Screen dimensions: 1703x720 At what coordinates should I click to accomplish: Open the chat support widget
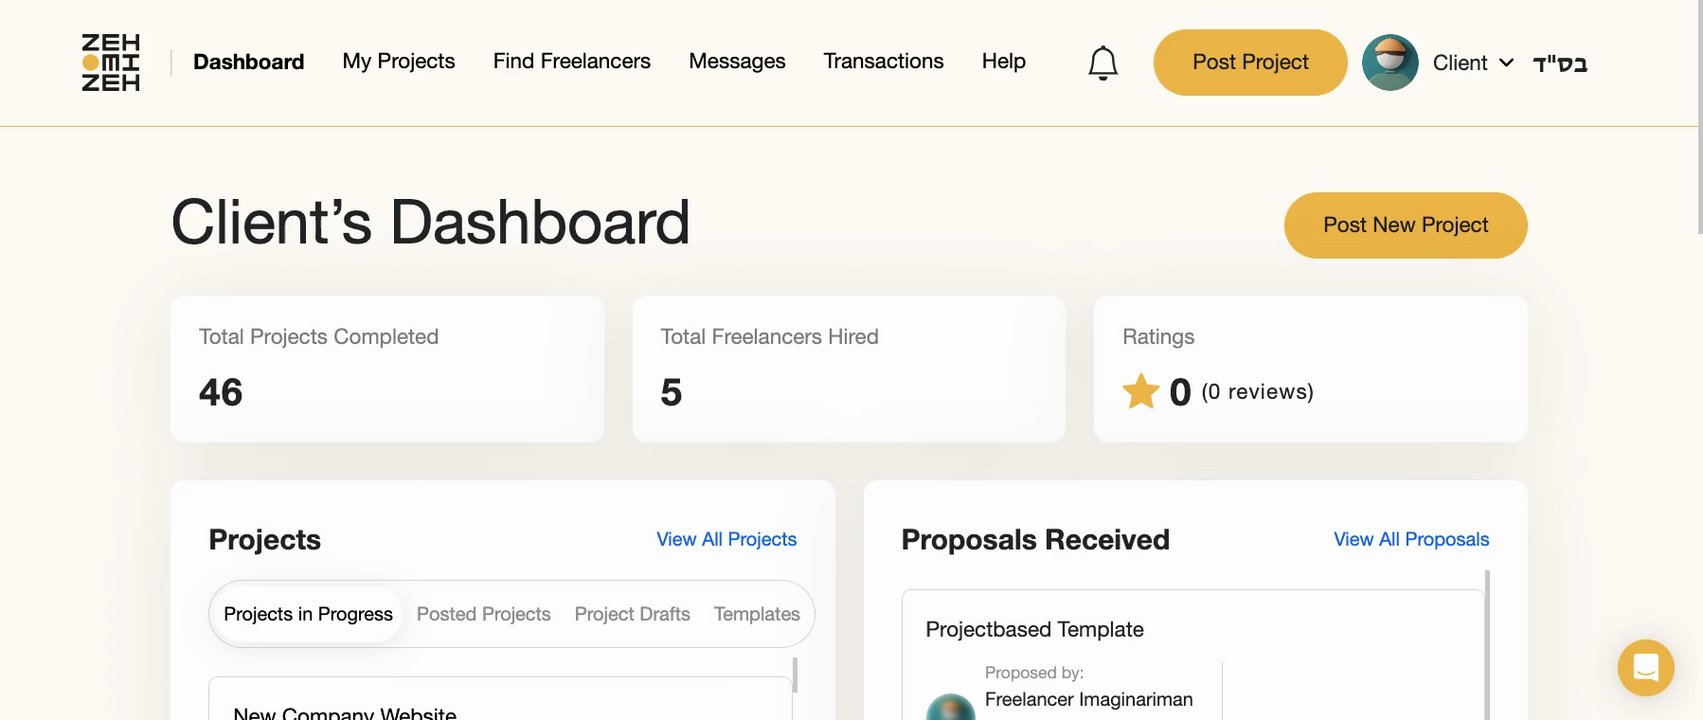point(1645,667)
